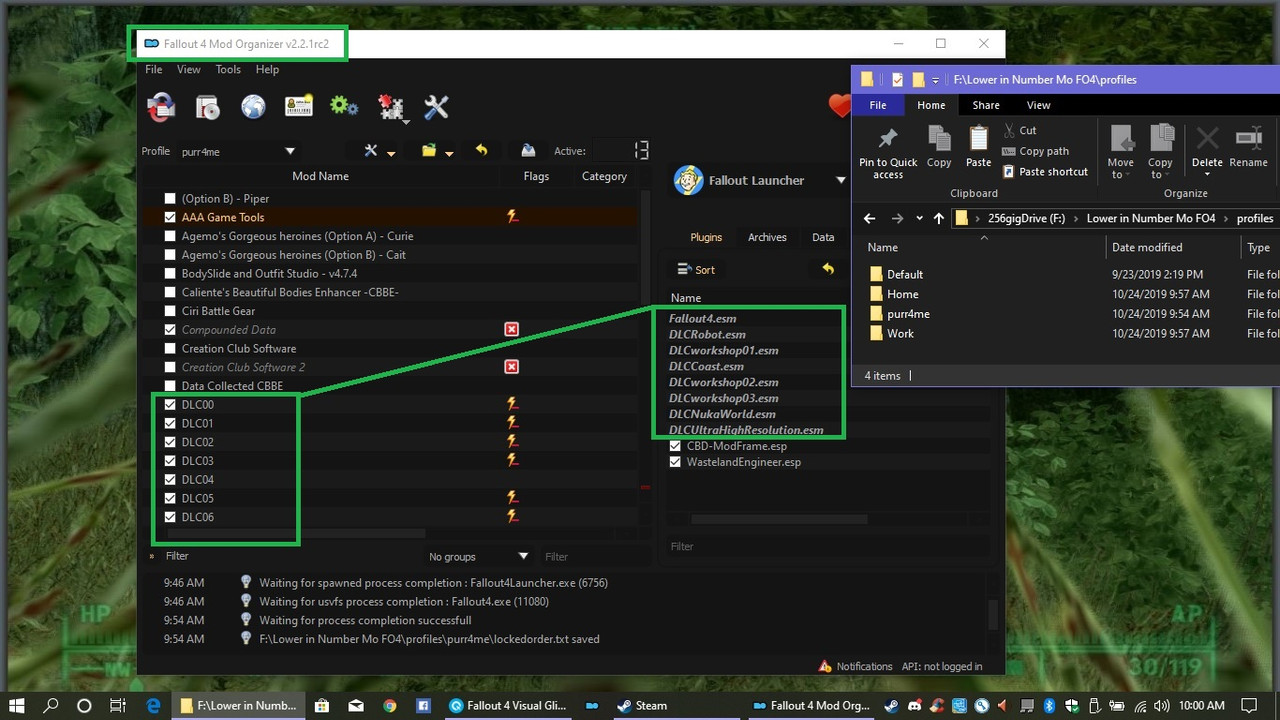Screen dimensions: 1280x720
Task: Open Settings wrench and screwdriver icon
Action: point(436,107)
